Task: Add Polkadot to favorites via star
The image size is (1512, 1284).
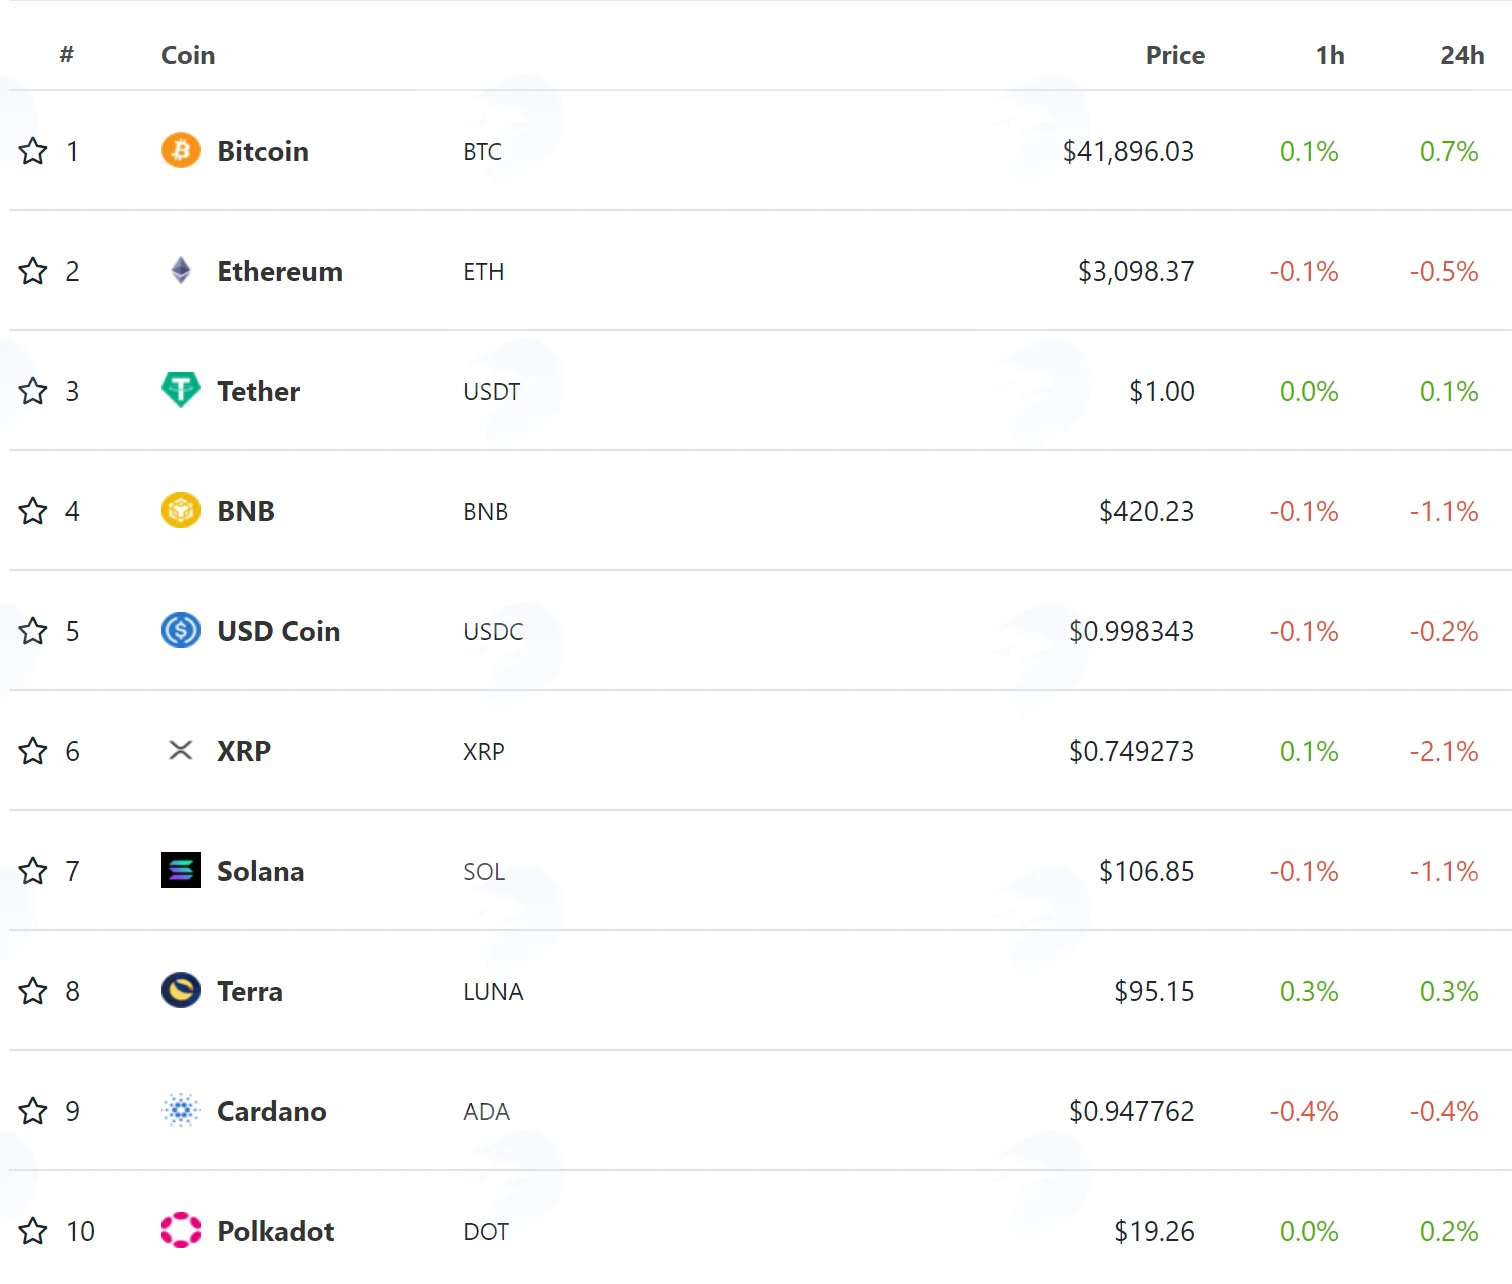Action: point(33,1231)
